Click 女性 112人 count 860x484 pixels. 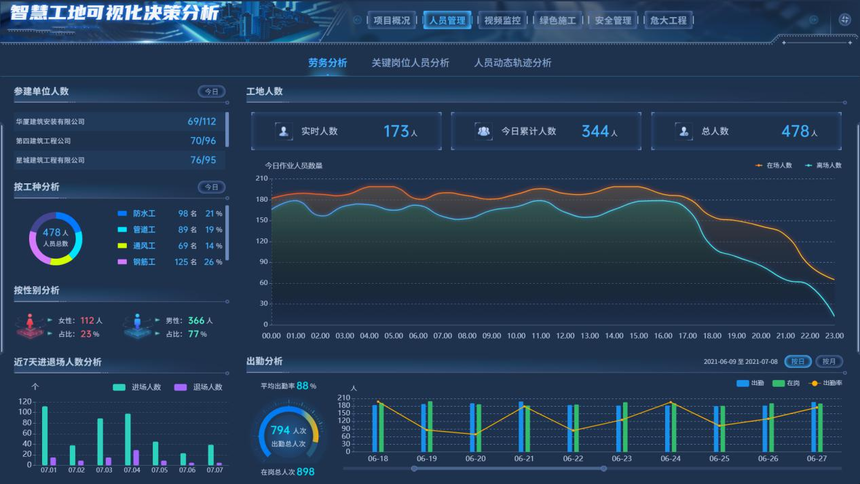pos(81,320)
